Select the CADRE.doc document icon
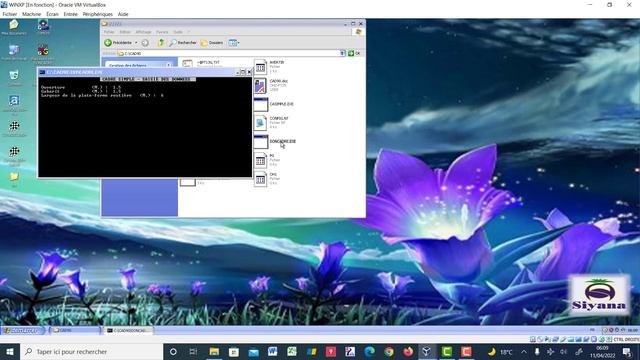 click(x=260, y=86)
